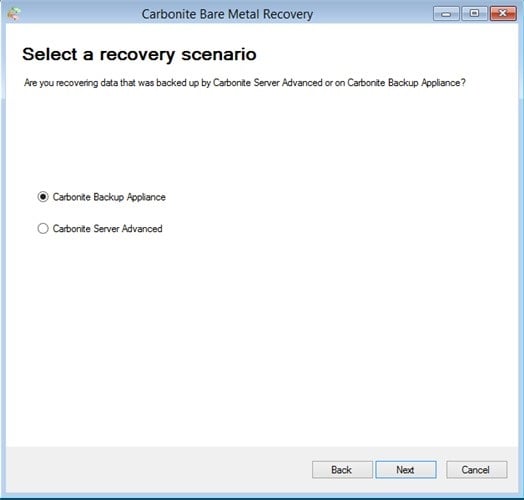Click the 'Carbonite Bare Metal Recovery' window title

pyautogui.click(x=227, y=14)
